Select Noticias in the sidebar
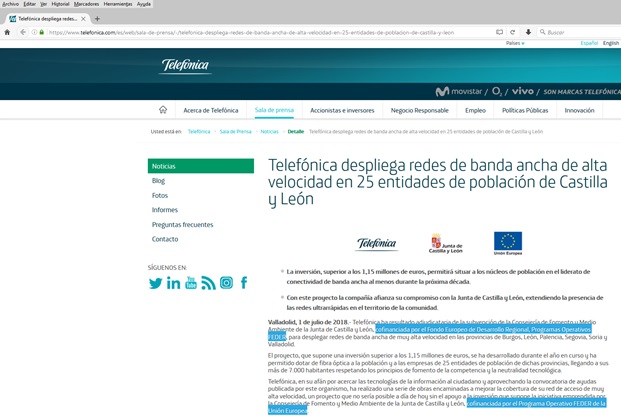This screenshot has width=621, height=416. [x=201, y=166]
